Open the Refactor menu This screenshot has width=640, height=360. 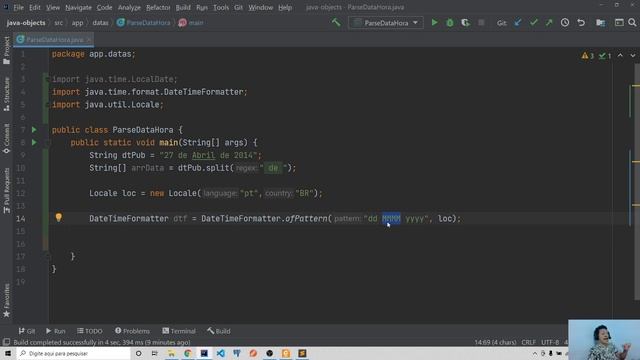158,7
